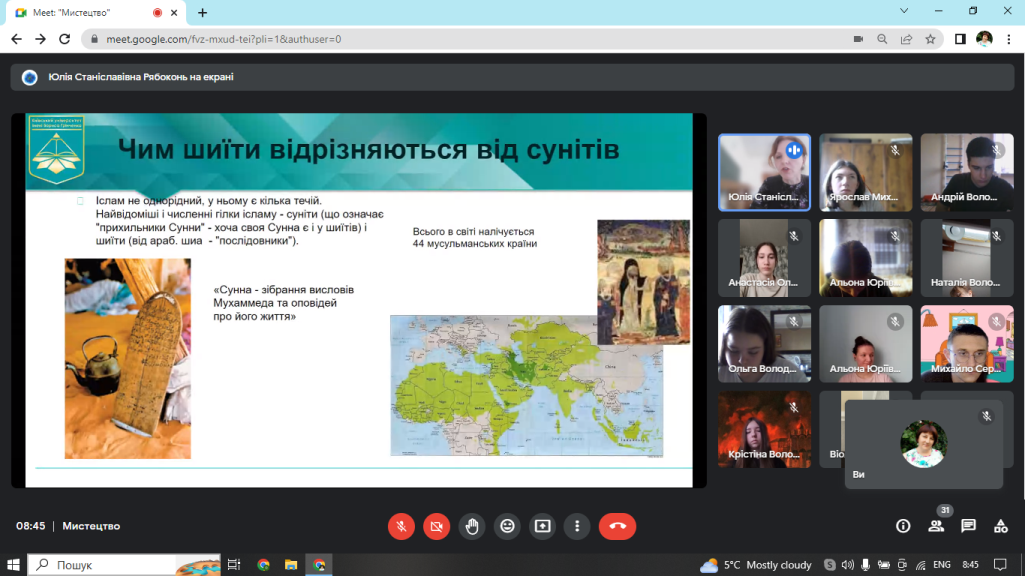Open the meeting details info icon

903,526
